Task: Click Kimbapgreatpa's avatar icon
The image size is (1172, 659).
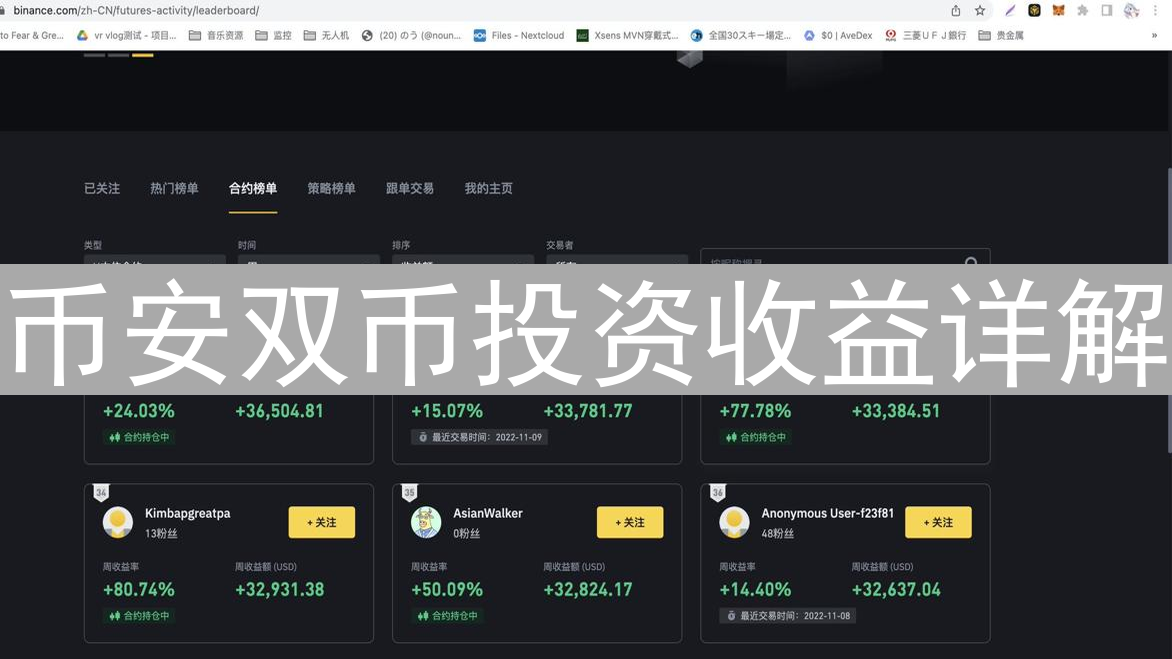Action: [x=117, y=522]
